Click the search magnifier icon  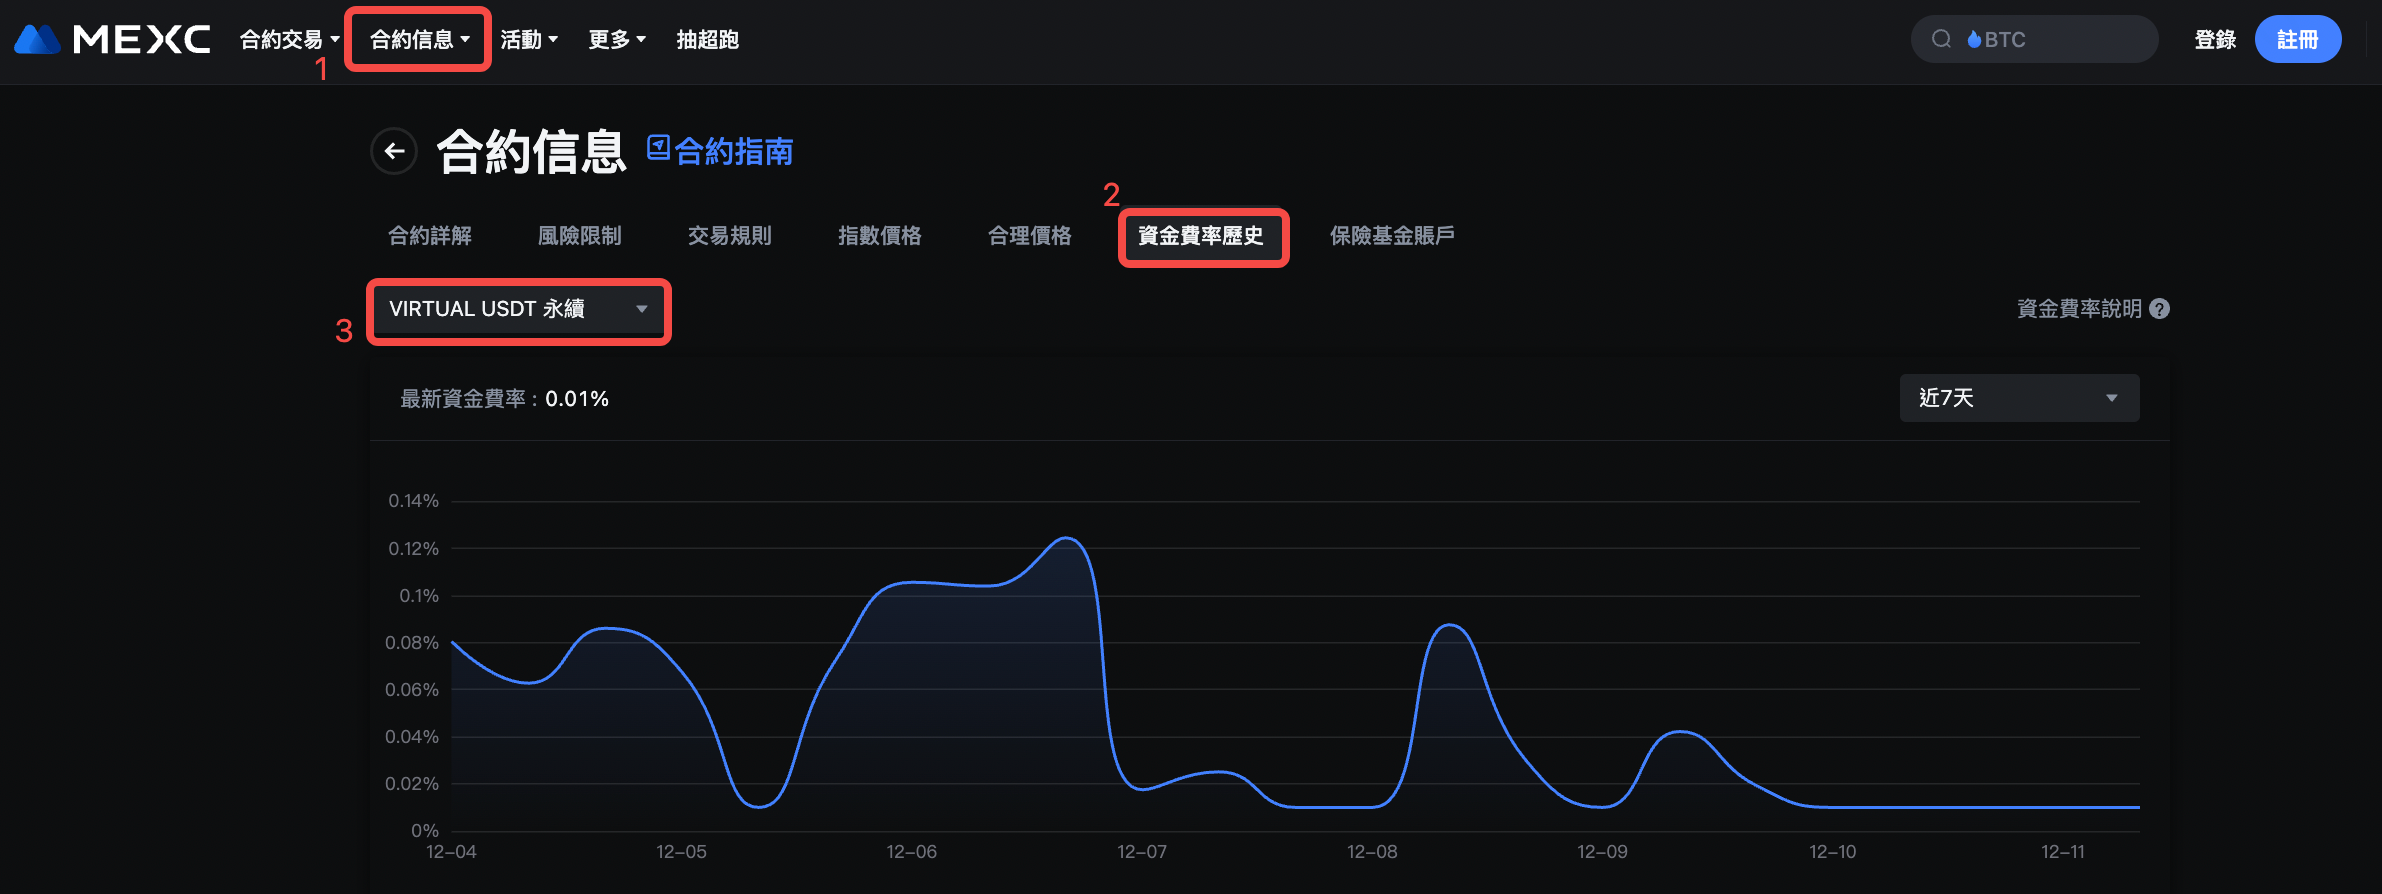point(1941,40)
